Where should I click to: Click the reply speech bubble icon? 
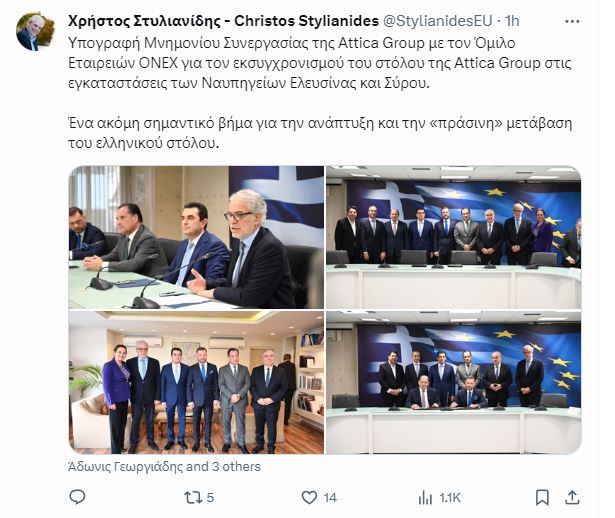(x=77, y=497)
